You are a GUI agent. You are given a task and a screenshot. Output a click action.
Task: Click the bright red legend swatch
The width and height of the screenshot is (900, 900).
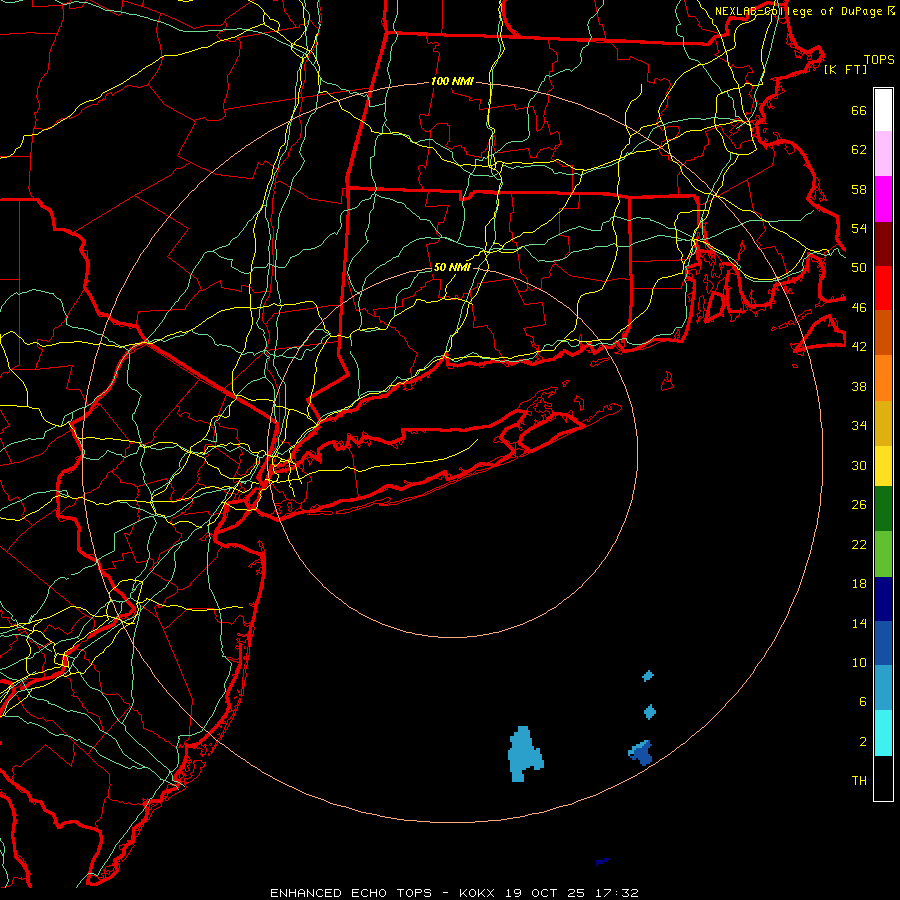[x=883, y=288]
